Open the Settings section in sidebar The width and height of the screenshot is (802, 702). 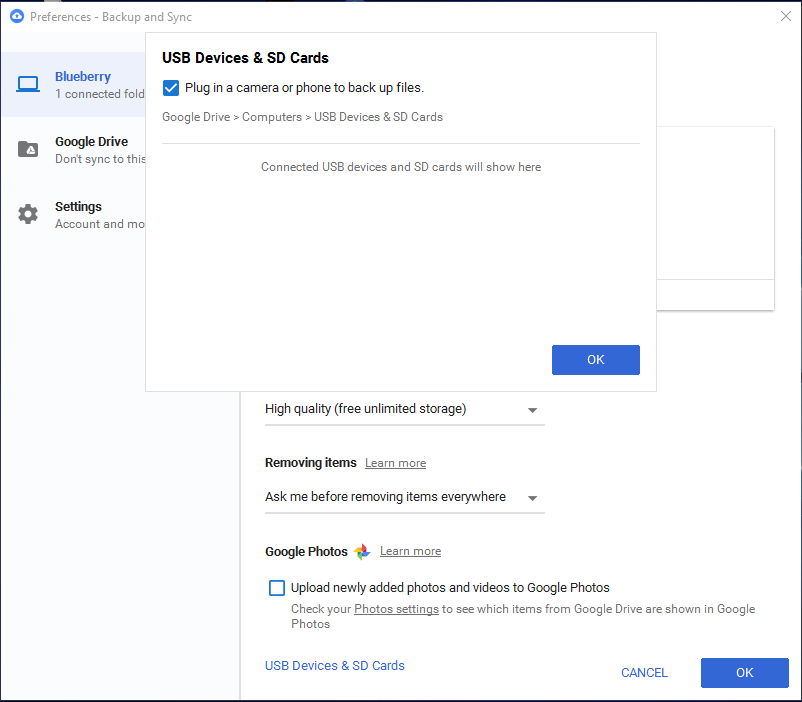tap(74, 214)
